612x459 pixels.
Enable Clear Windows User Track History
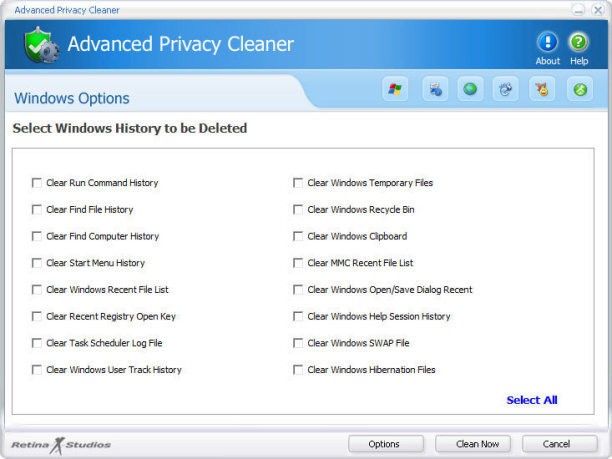(37, 370)
